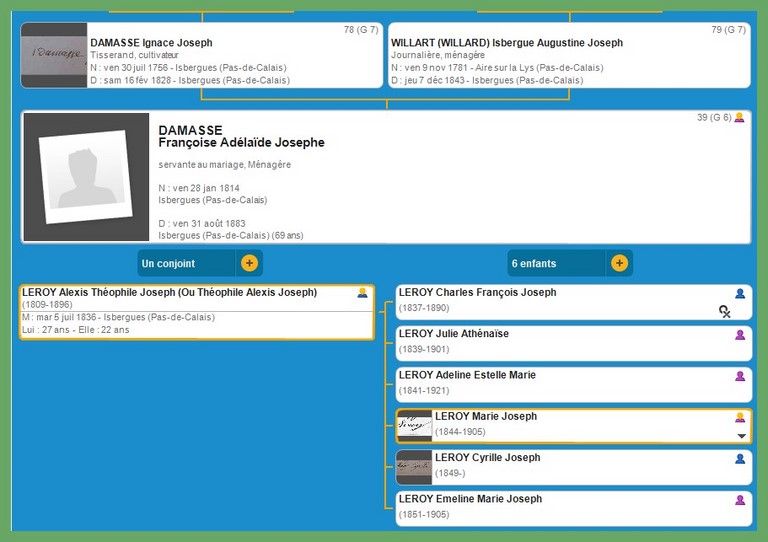Click the person icon on the Alexis Théophile spouse card

363,293
